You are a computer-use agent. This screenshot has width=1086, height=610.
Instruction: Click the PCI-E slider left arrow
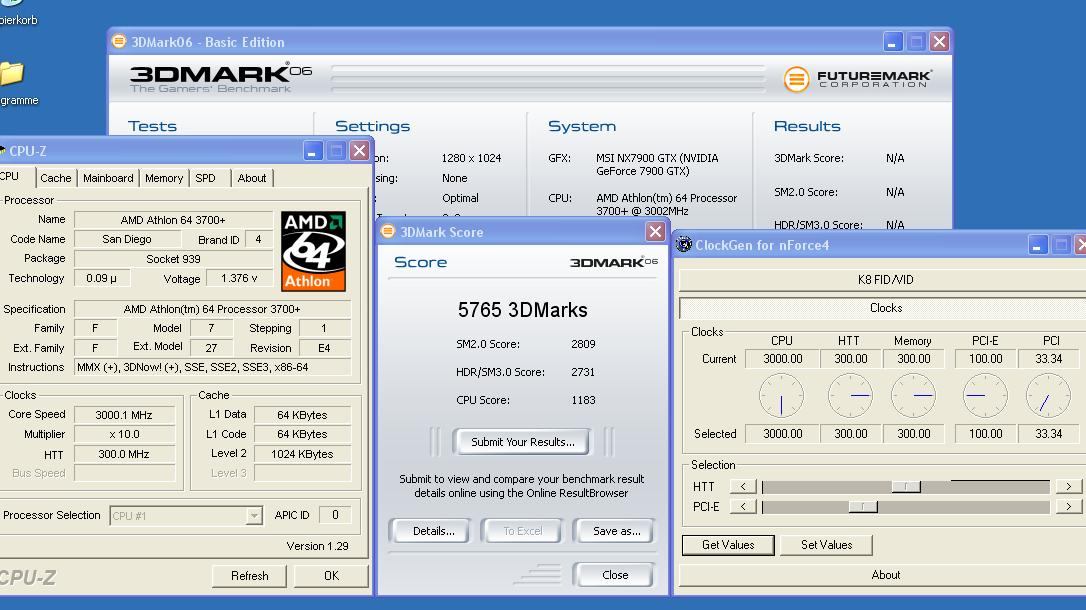[x=743, y=506]
